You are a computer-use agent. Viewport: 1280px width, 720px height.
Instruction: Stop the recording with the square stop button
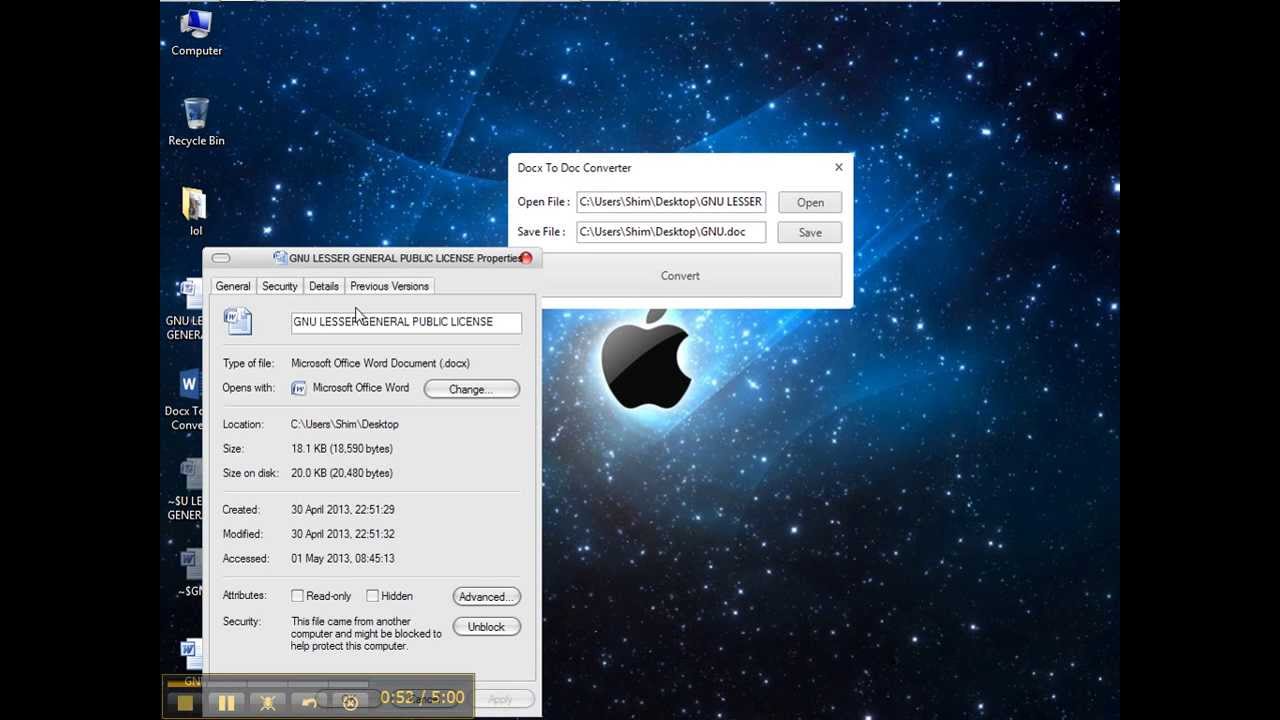tap(185, 702)
